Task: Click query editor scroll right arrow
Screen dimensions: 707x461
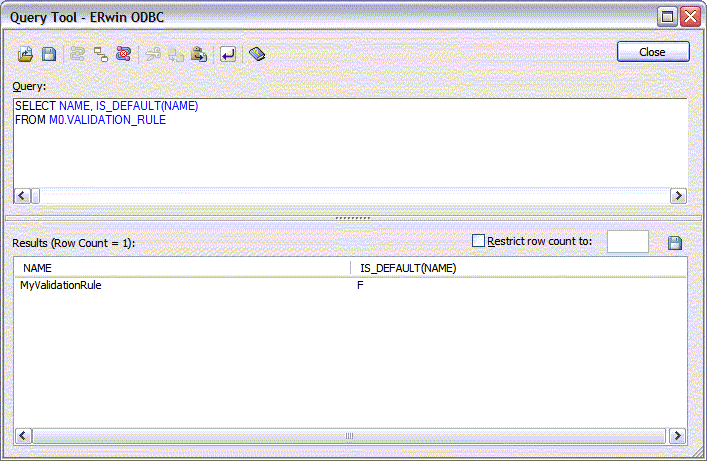Action: click(x=678, y=196)
